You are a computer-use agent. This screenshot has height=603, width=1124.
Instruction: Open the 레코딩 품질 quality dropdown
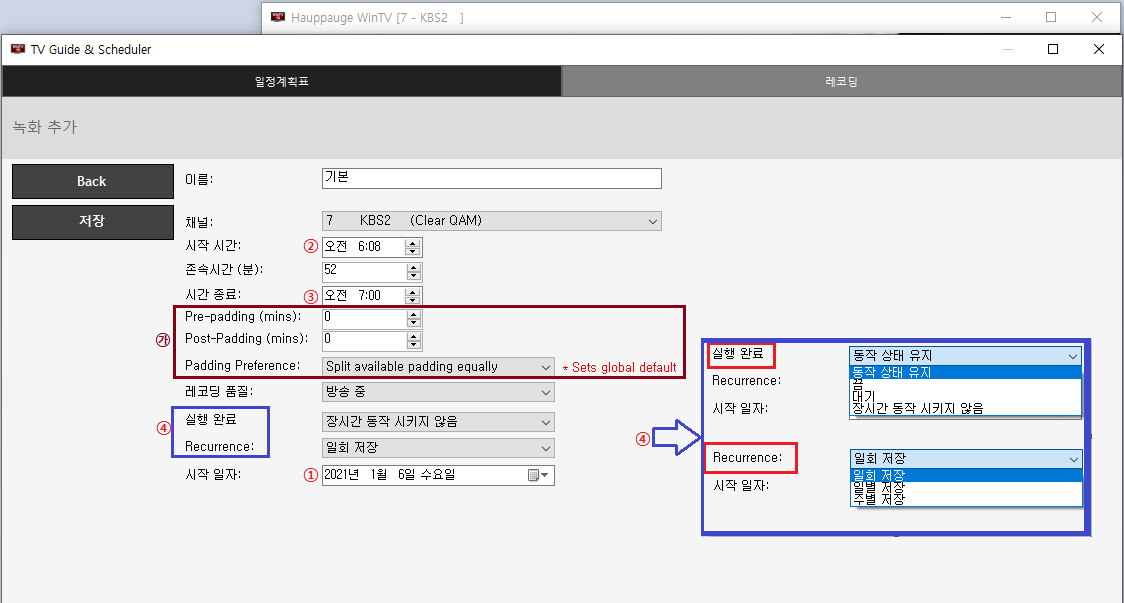pos(438,392)
